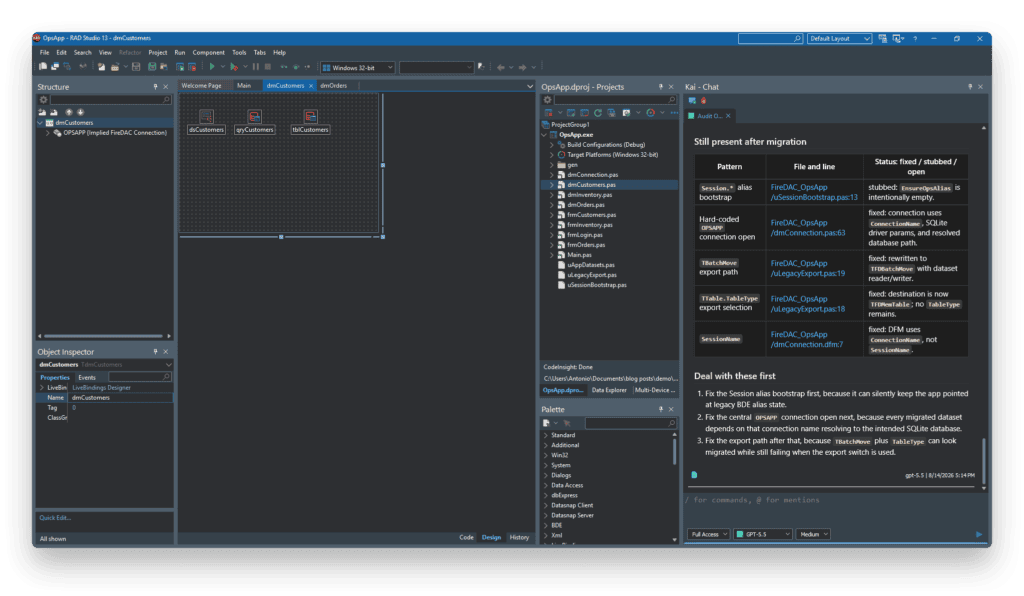Click the green Run button in the toolbar
This screenshot has width=1024, height=596.
(212, 67)
